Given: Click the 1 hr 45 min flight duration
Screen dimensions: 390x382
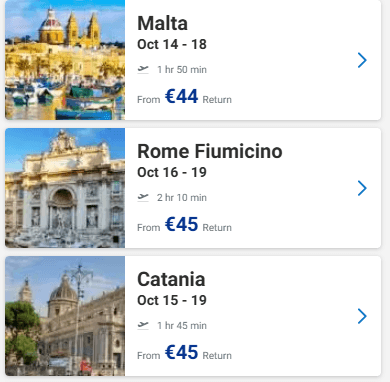Looking at the screenshot, I should coord(182,325).
